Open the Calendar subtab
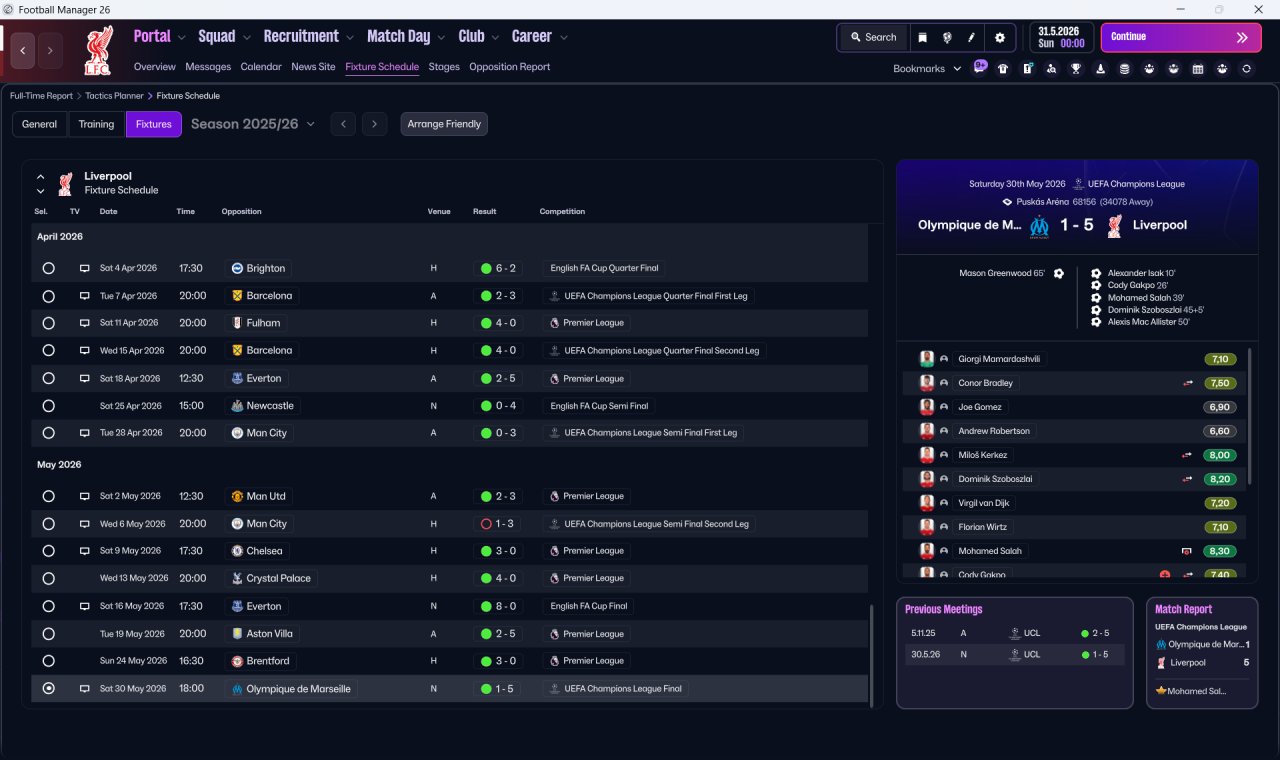This screenshot has height=760, width=1280. [261, 67]
